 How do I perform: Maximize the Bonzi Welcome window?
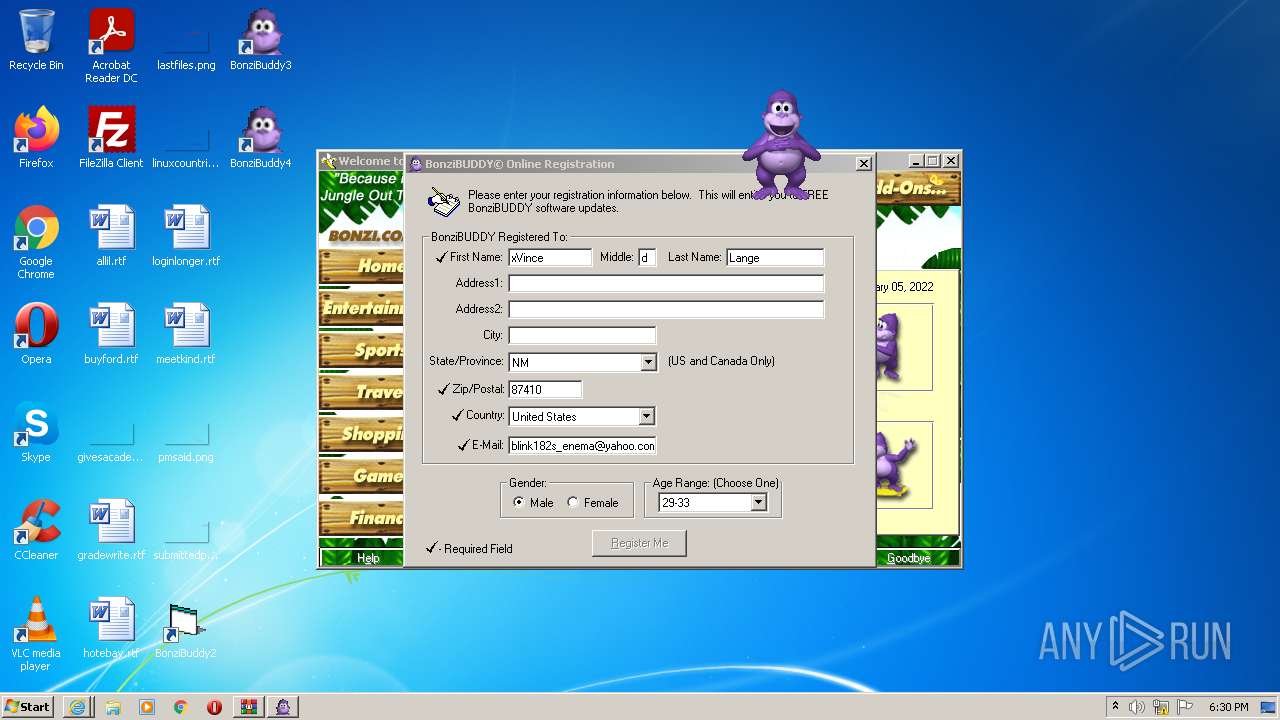coord(933,160)
